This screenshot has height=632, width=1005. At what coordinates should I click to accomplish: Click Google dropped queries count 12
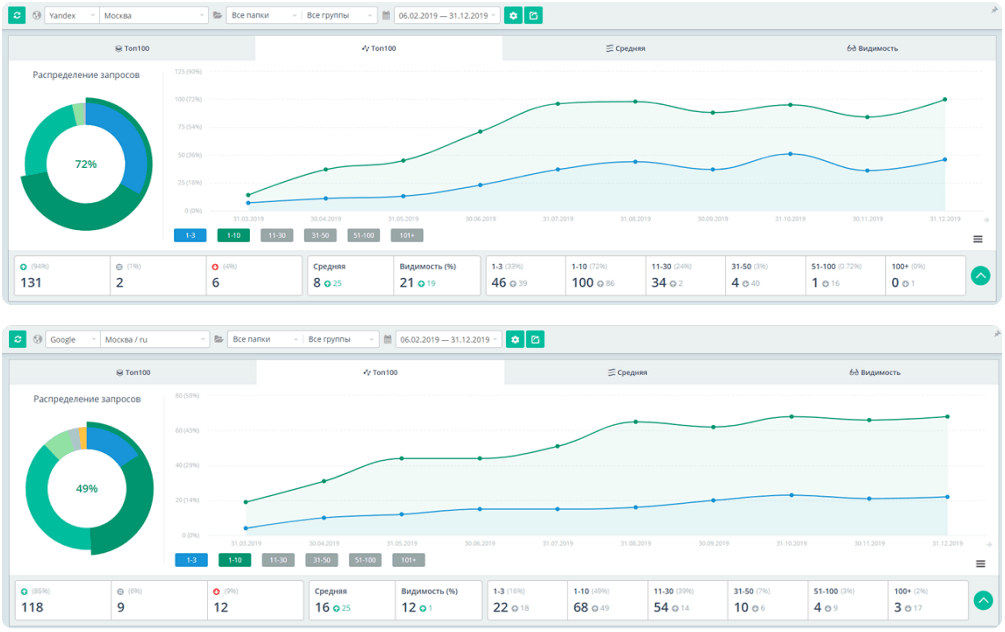(255, 600)
